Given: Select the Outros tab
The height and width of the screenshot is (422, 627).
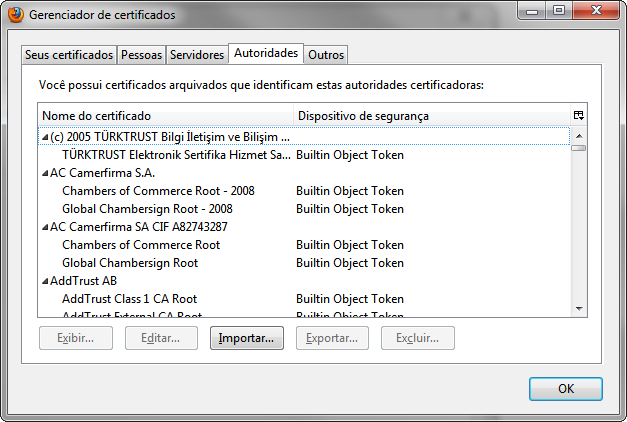Looking at the screenshot, I should click(x=326, y=55).
